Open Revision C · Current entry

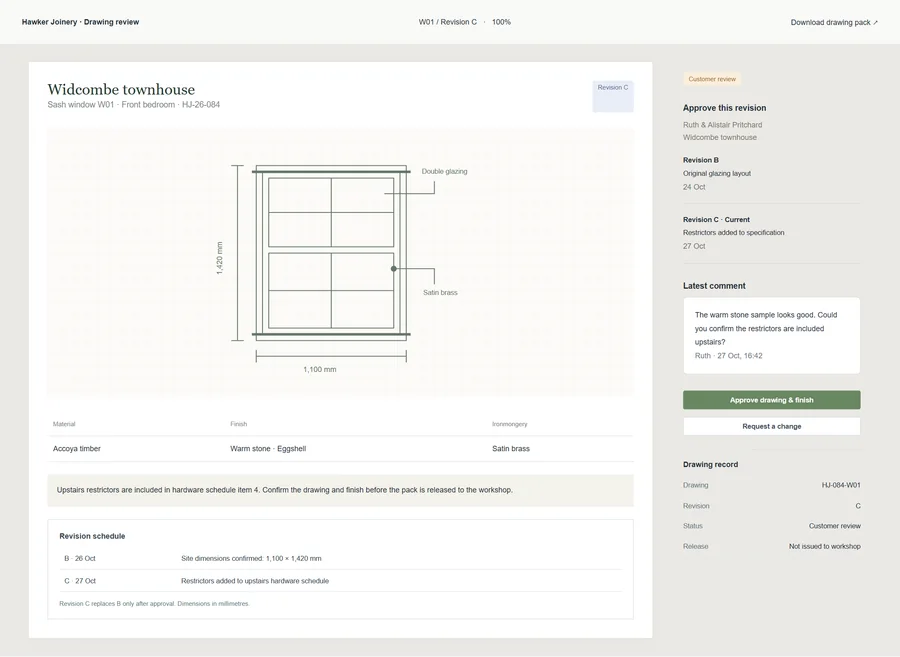coord(771,232)
